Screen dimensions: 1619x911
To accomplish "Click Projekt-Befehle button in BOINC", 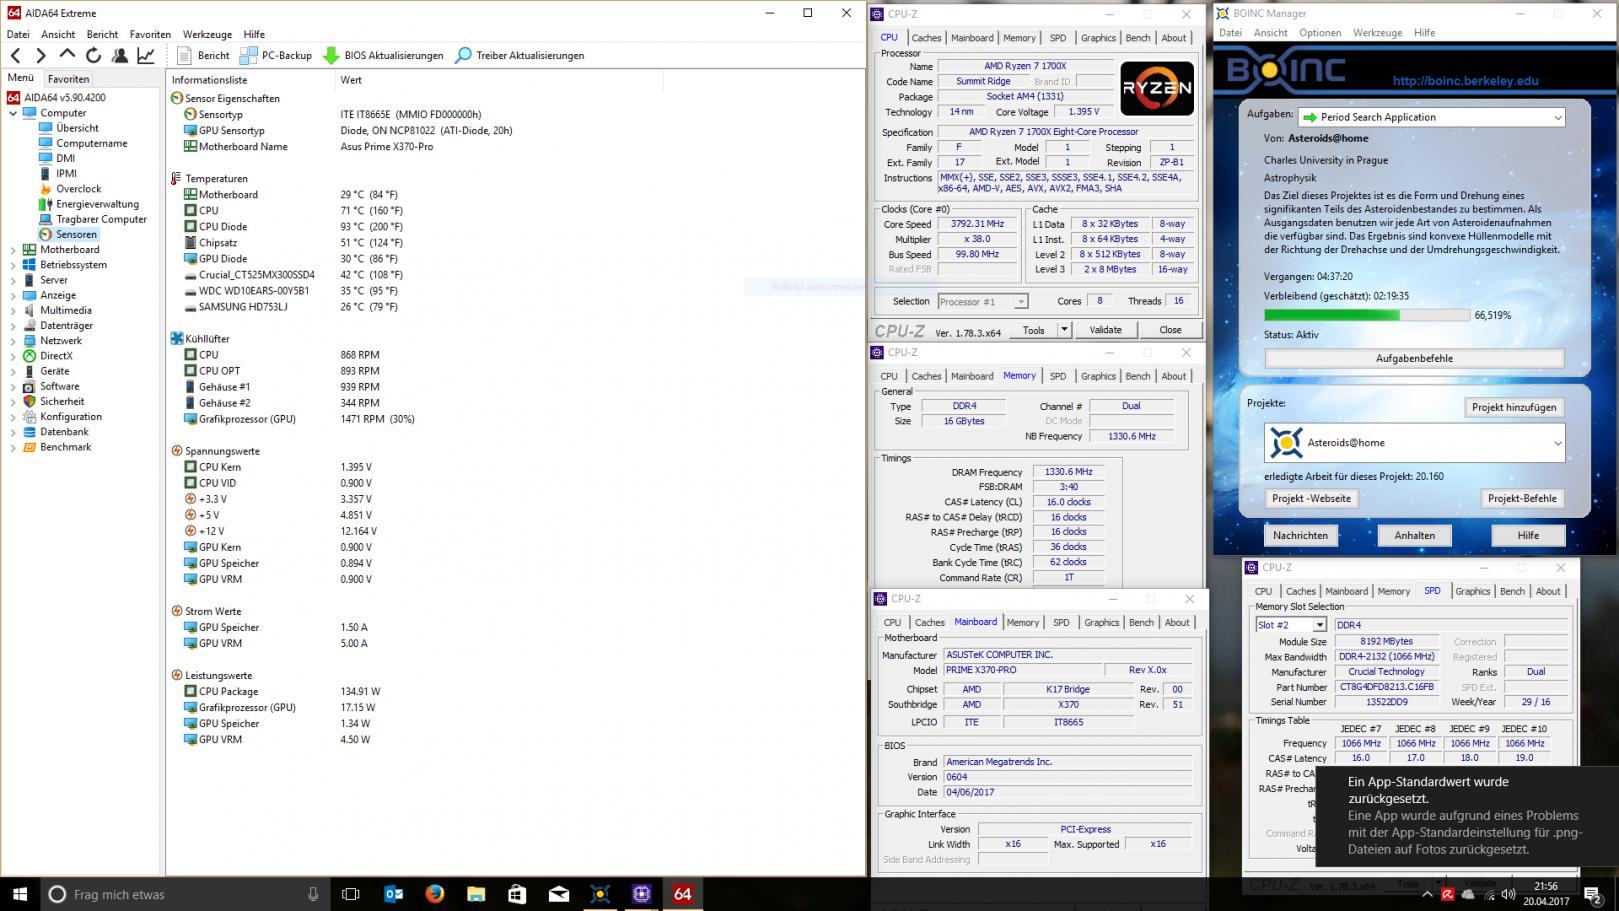I will (1522, 498).
